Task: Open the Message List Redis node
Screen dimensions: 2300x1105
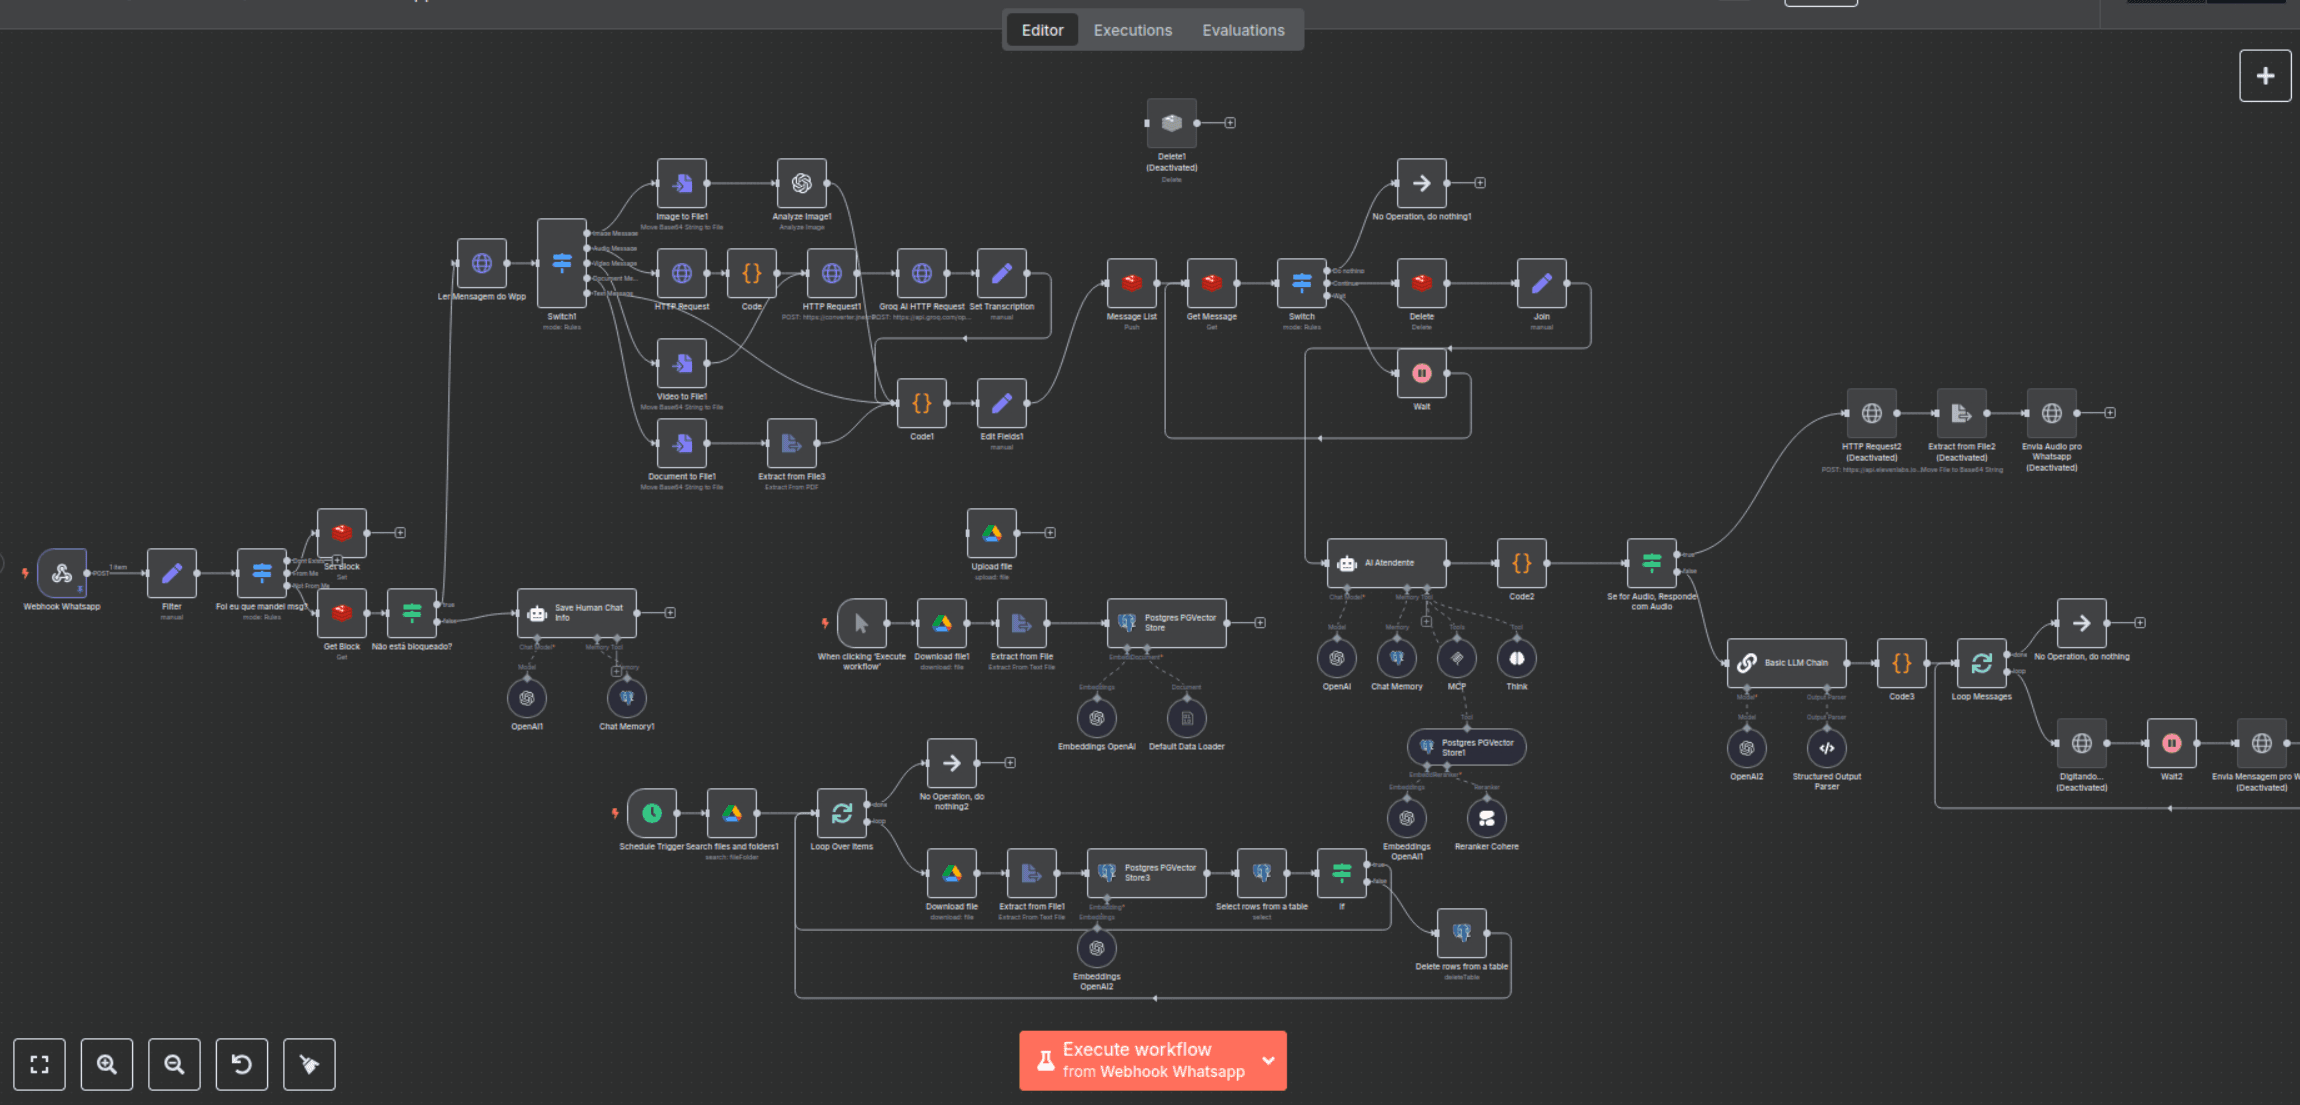Action: click(x=1132, y=283)
